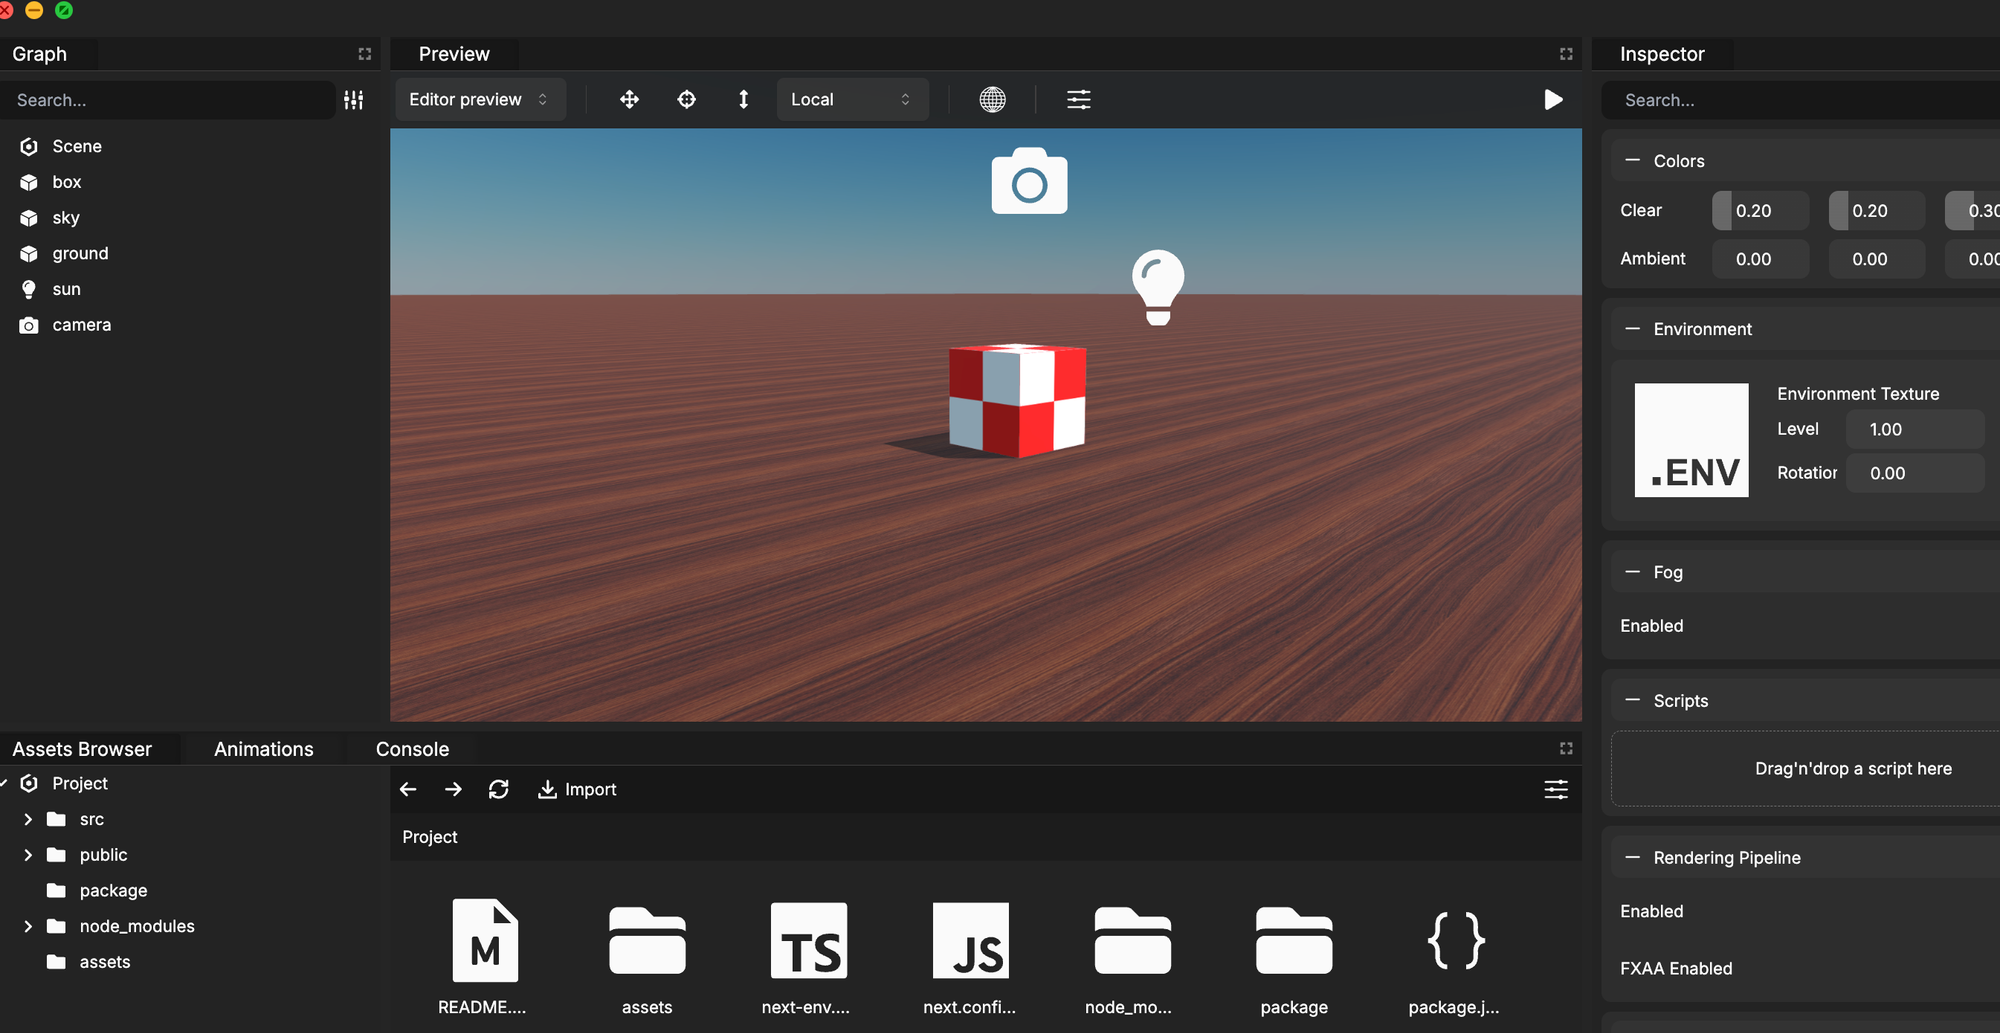This screenshot has height=1033, width=2000.
Task: Open preview settings sliders icon
Action: pyautogui.click(x=1078, y=100)
